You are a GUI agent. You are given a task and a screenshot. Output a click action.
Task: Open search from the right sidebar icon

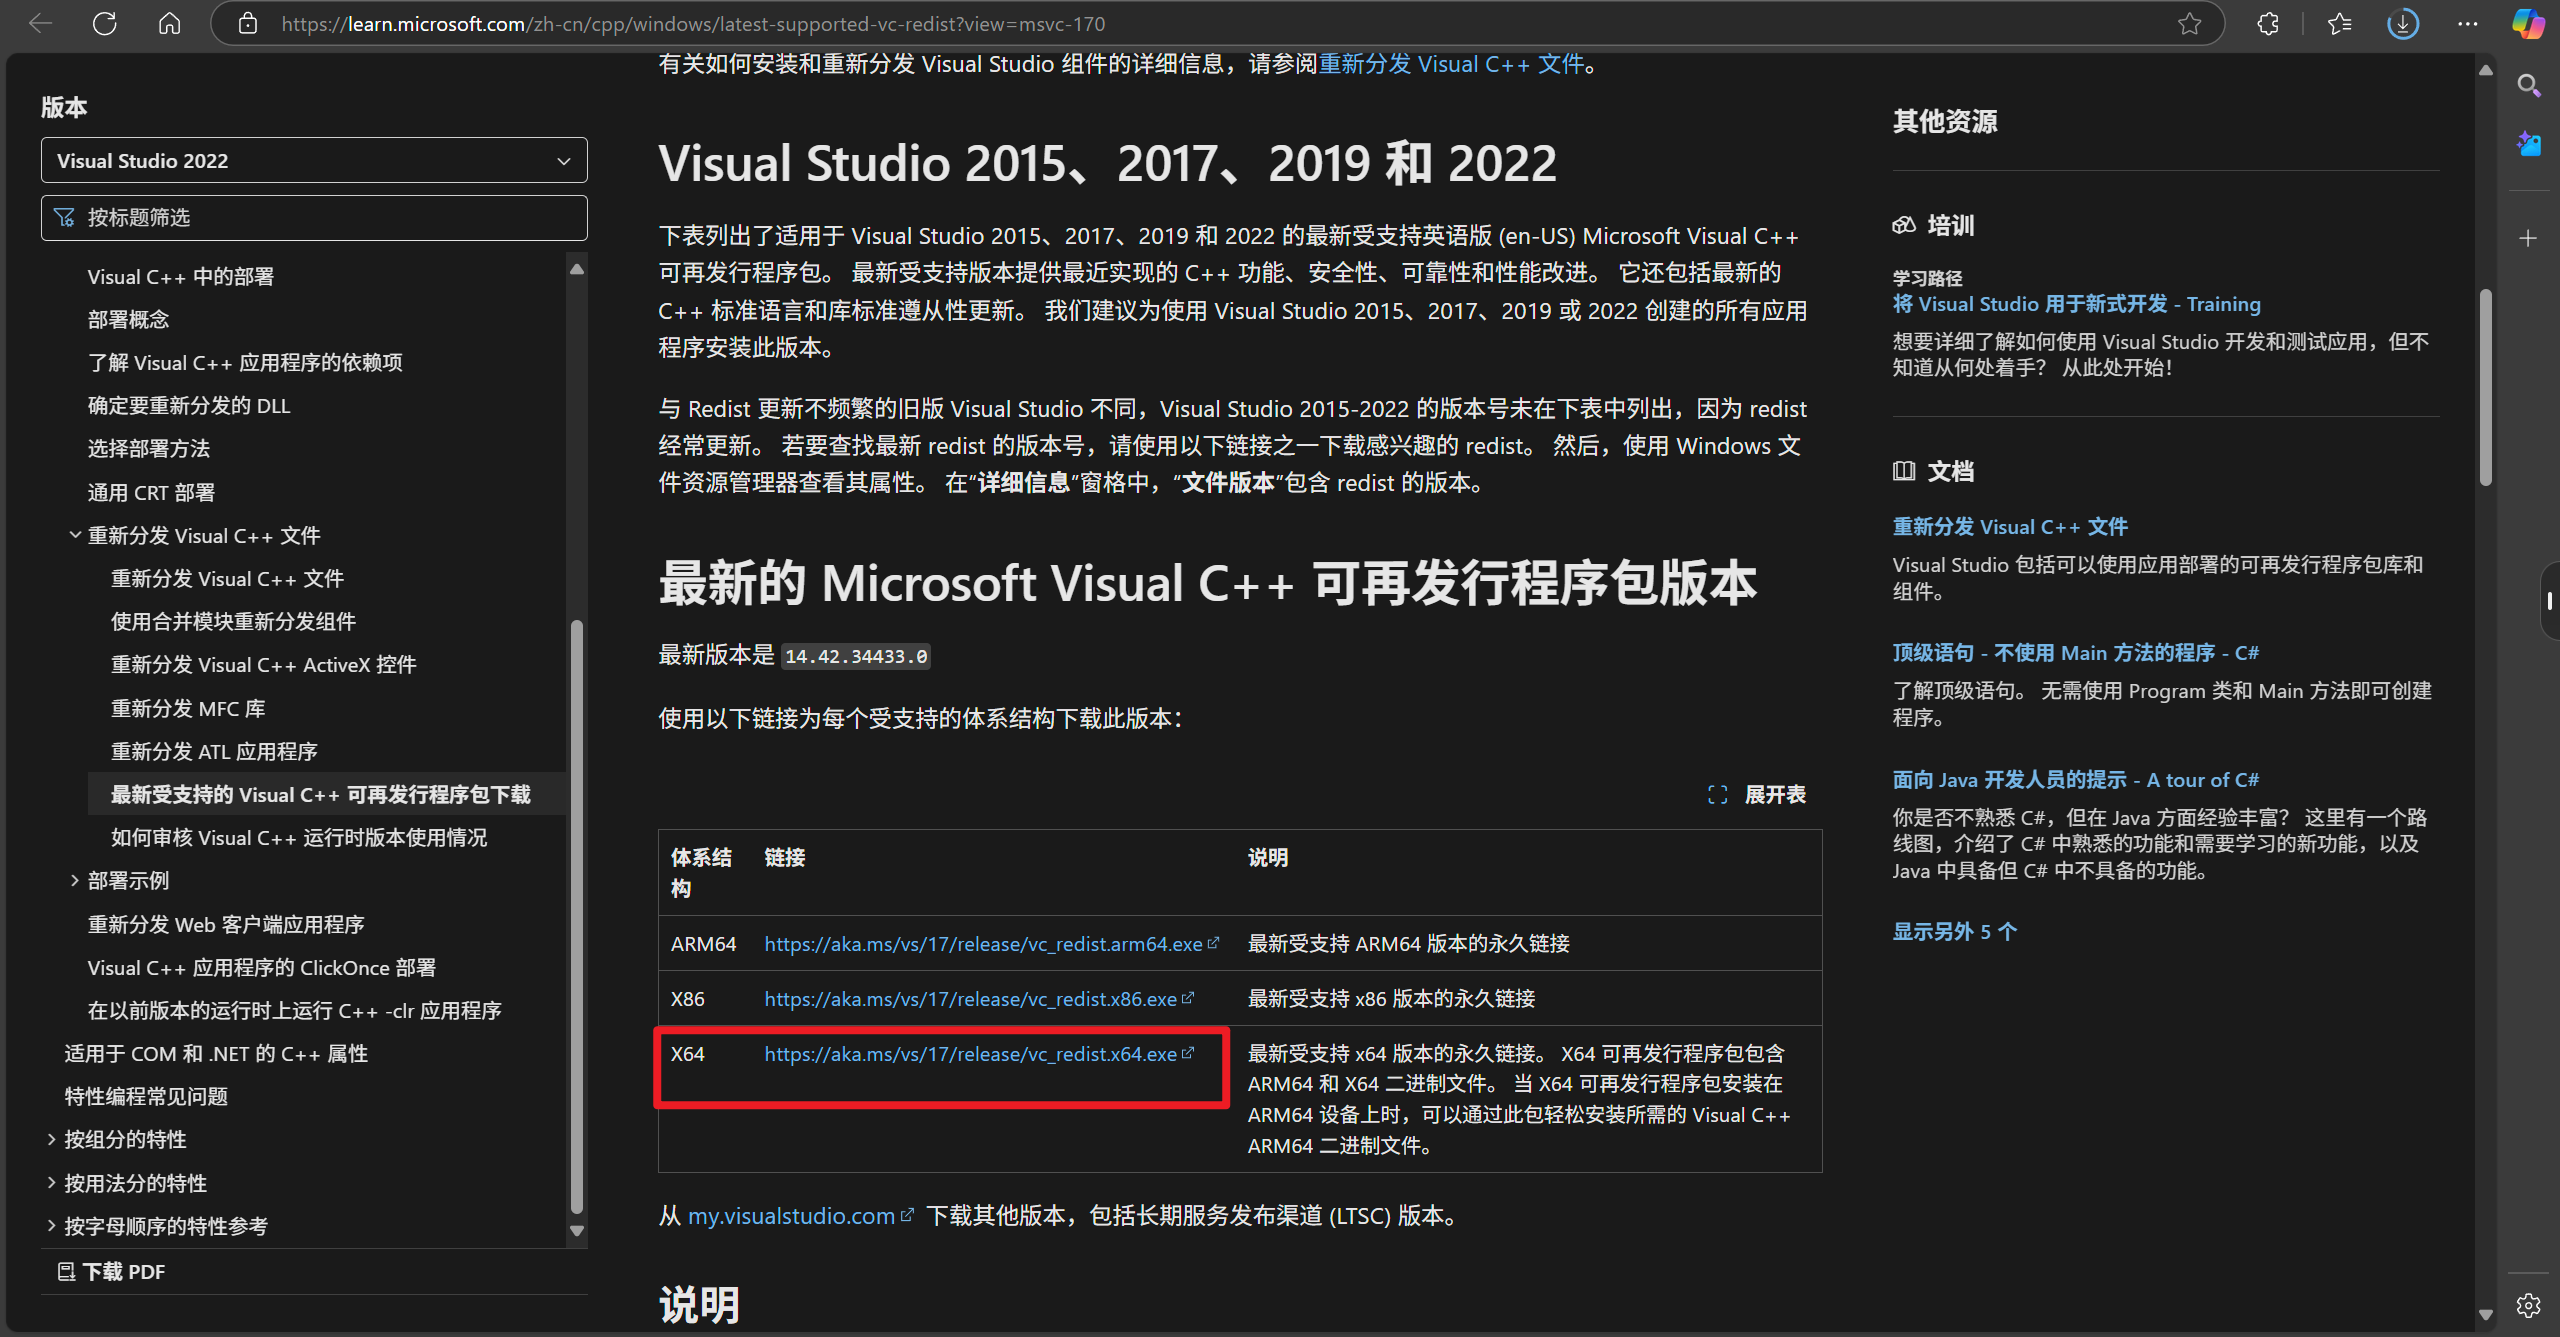click(2528, 86)
